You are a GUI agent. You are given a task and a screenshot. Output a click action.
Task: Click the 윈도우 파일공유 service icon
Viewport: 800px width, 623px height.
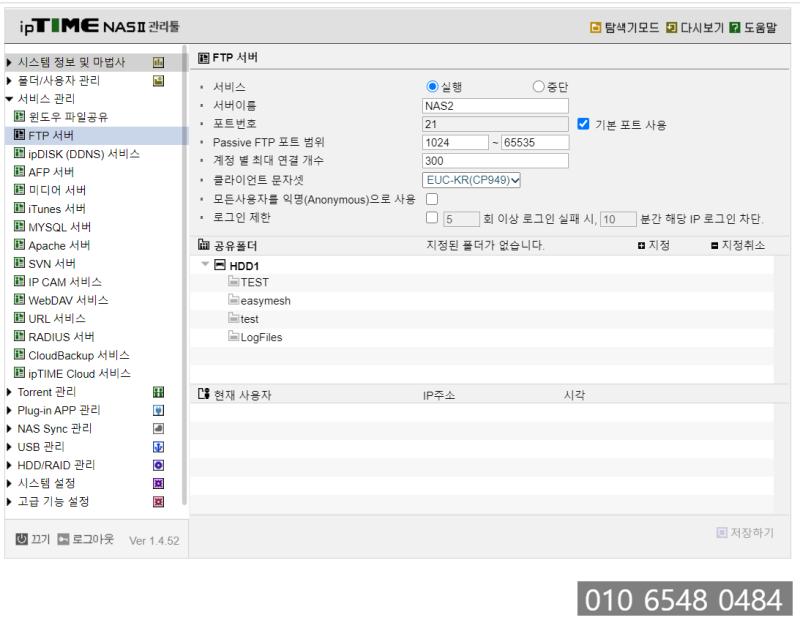coord(21,117)
